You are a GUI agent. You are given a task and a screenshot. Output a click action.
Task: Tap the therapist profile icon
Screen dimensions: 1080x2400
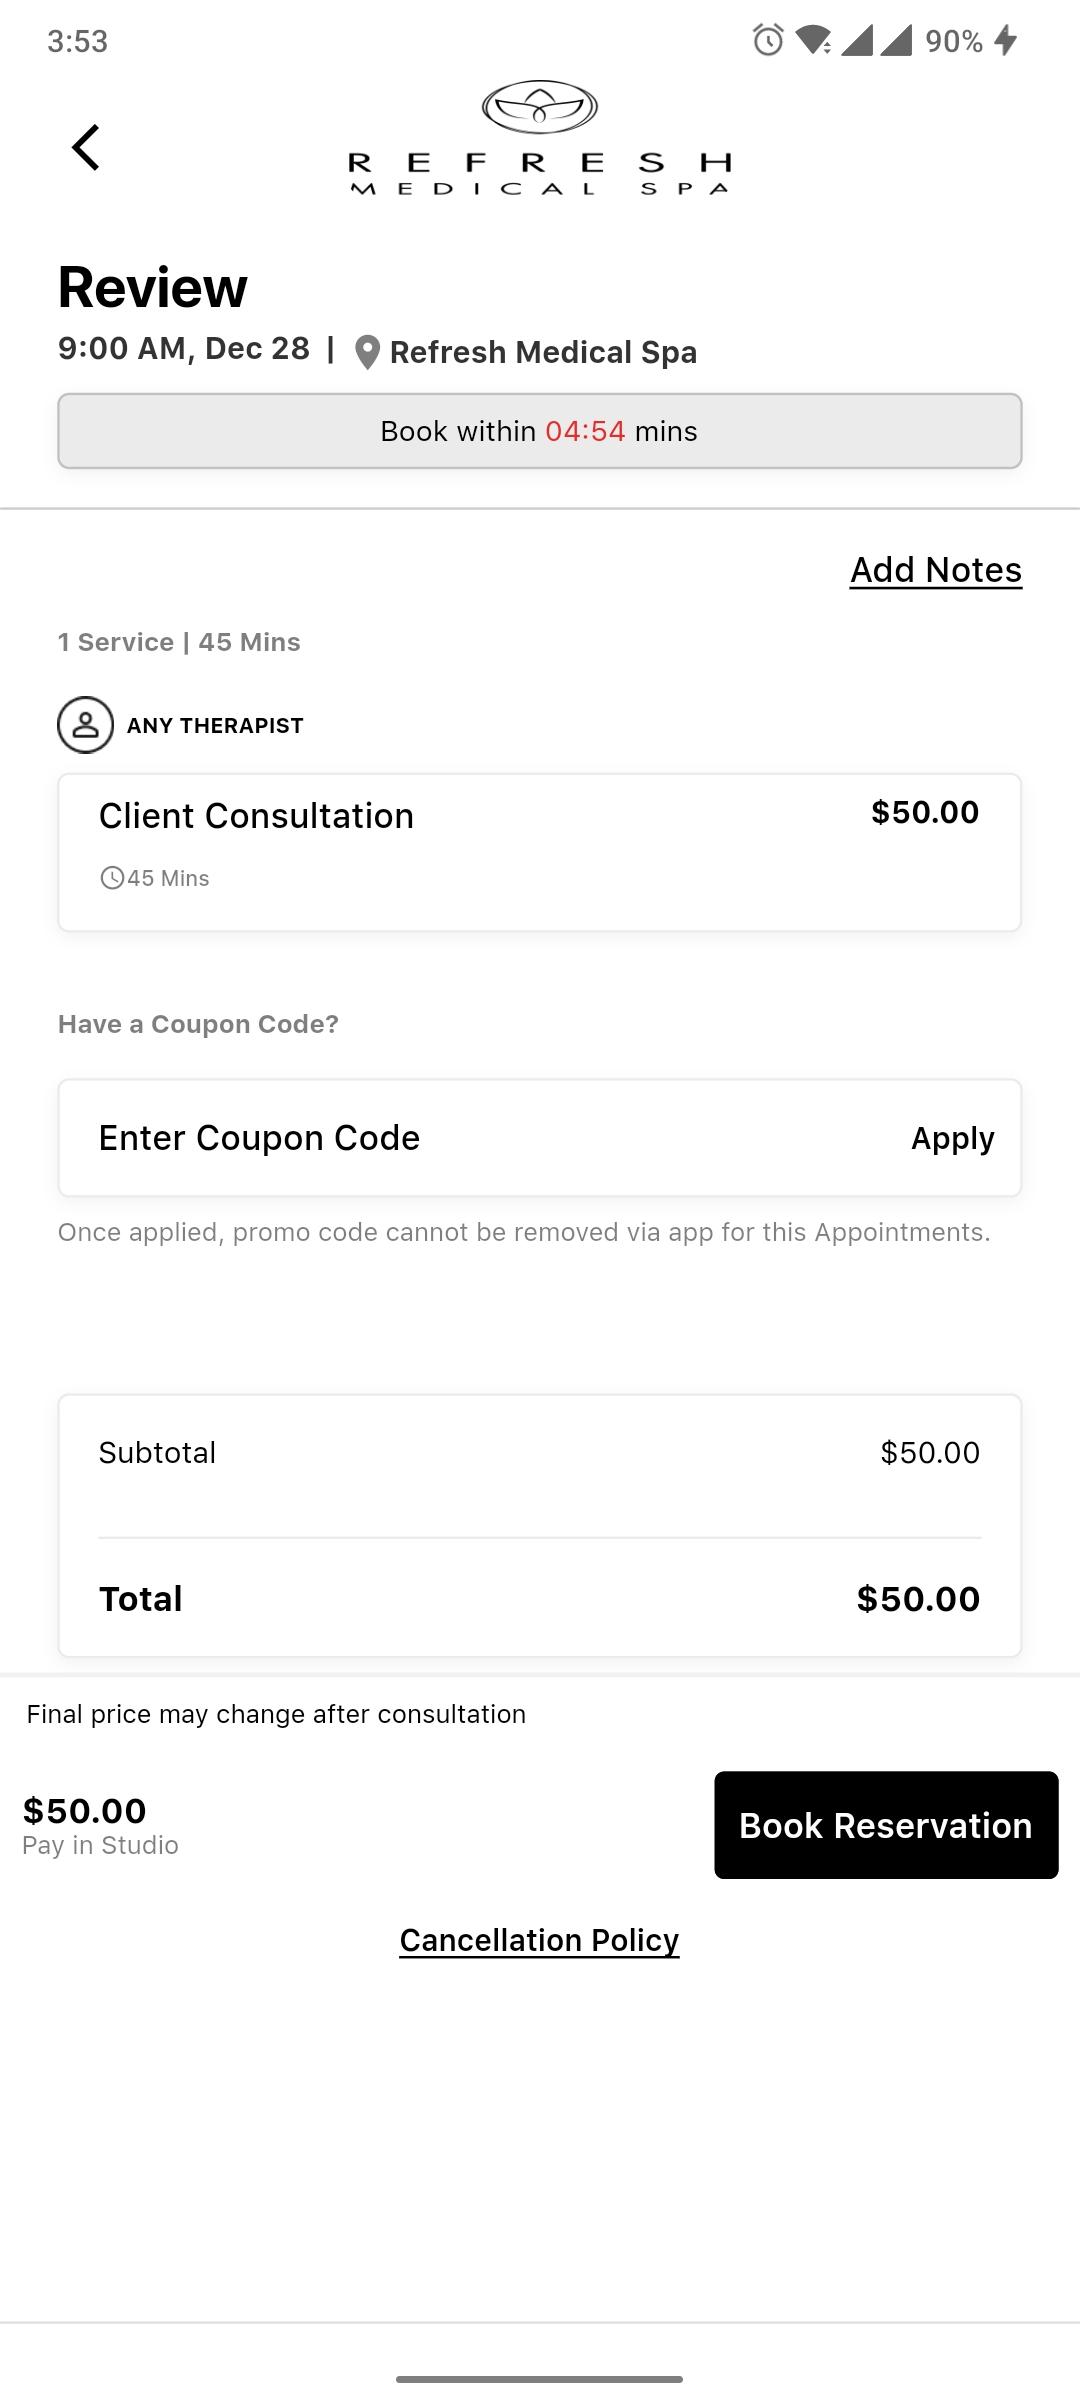[x=85, y=725]
